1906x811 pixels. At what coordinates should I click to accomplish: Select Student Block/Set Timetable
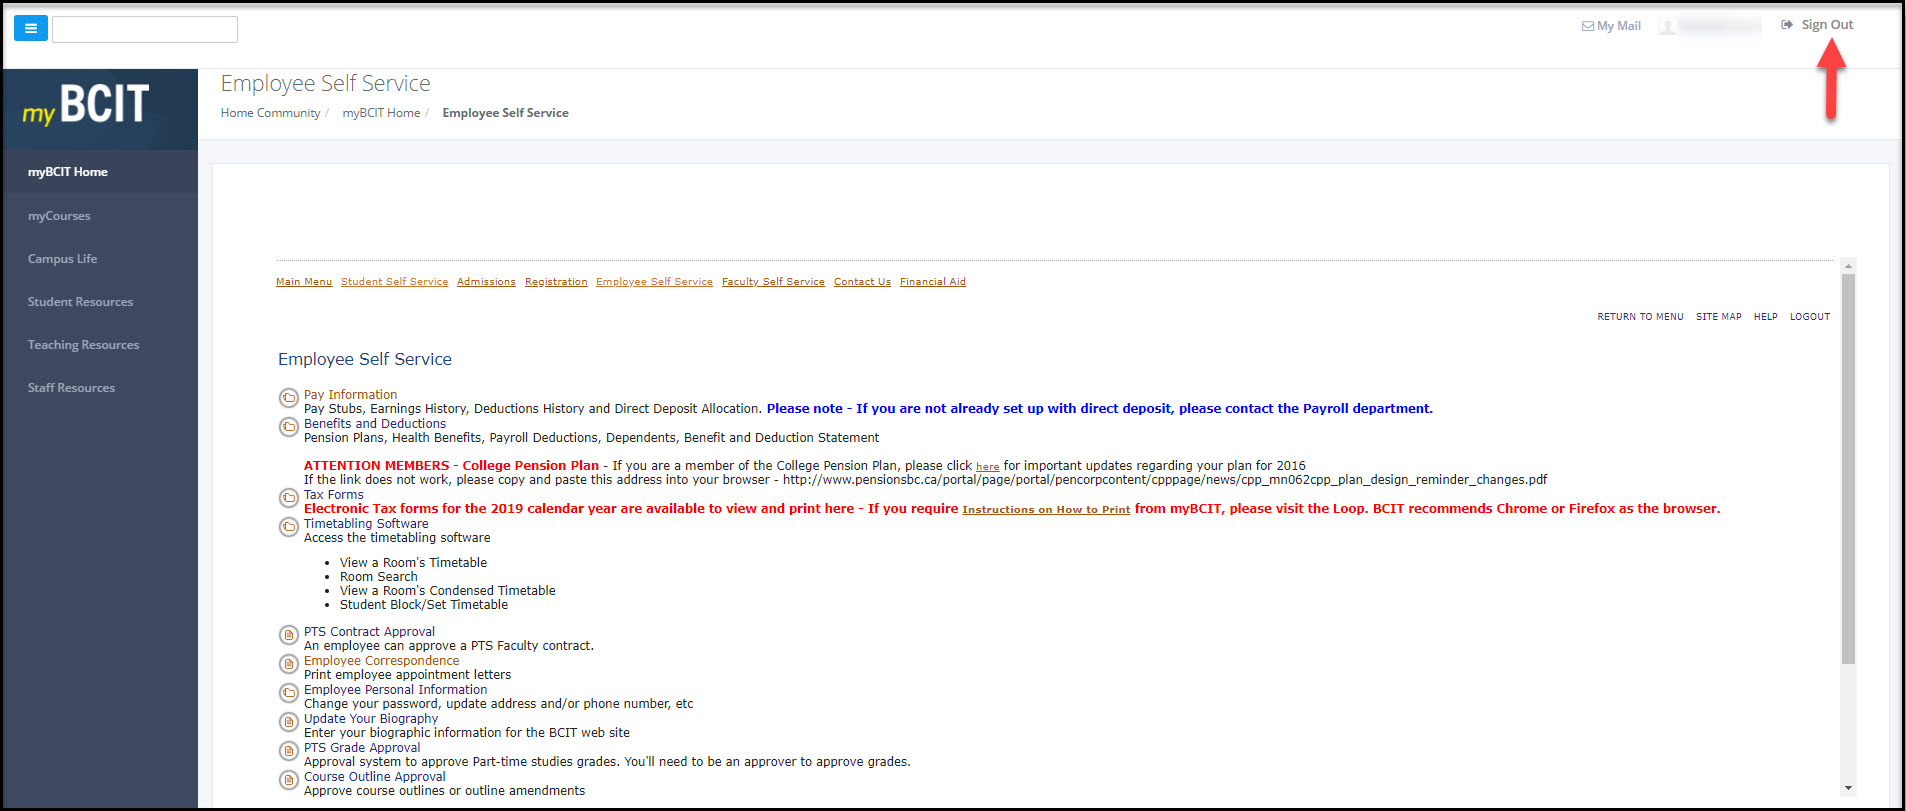(424, 605)
